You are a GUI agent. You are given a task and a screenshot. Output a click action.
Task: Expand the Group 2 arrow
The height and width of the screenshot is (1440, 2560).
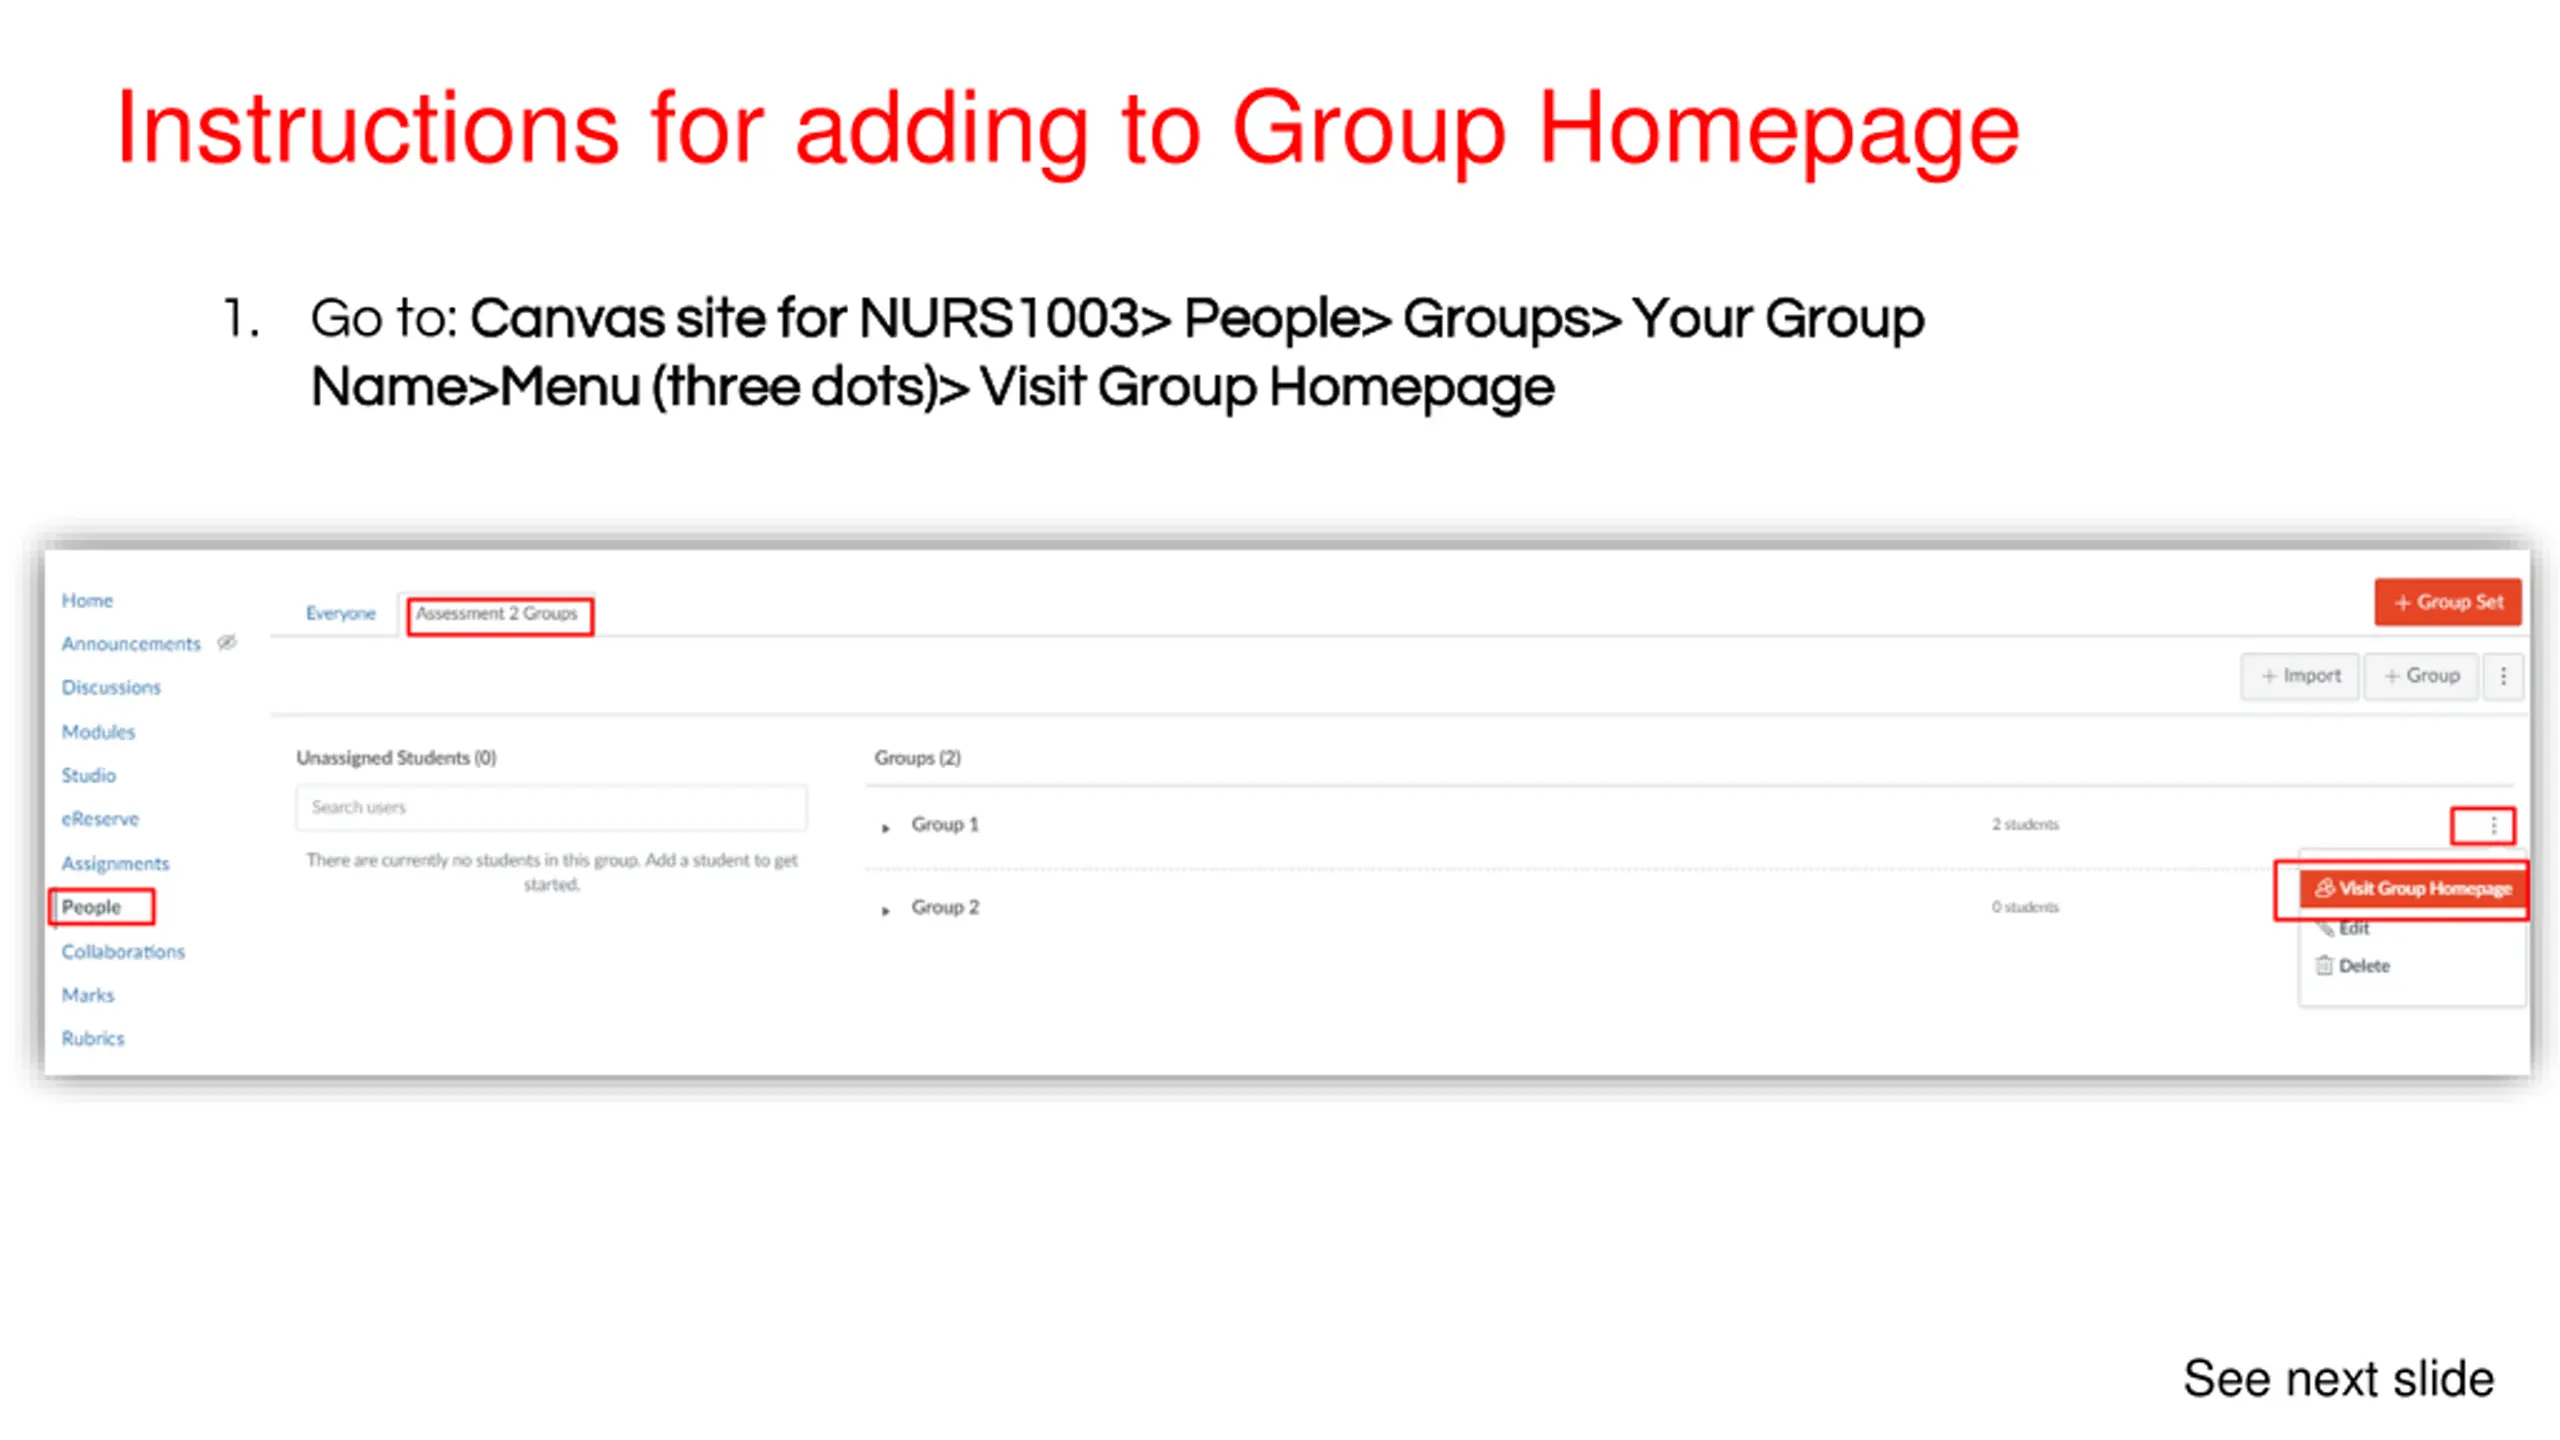coord(885,910)
